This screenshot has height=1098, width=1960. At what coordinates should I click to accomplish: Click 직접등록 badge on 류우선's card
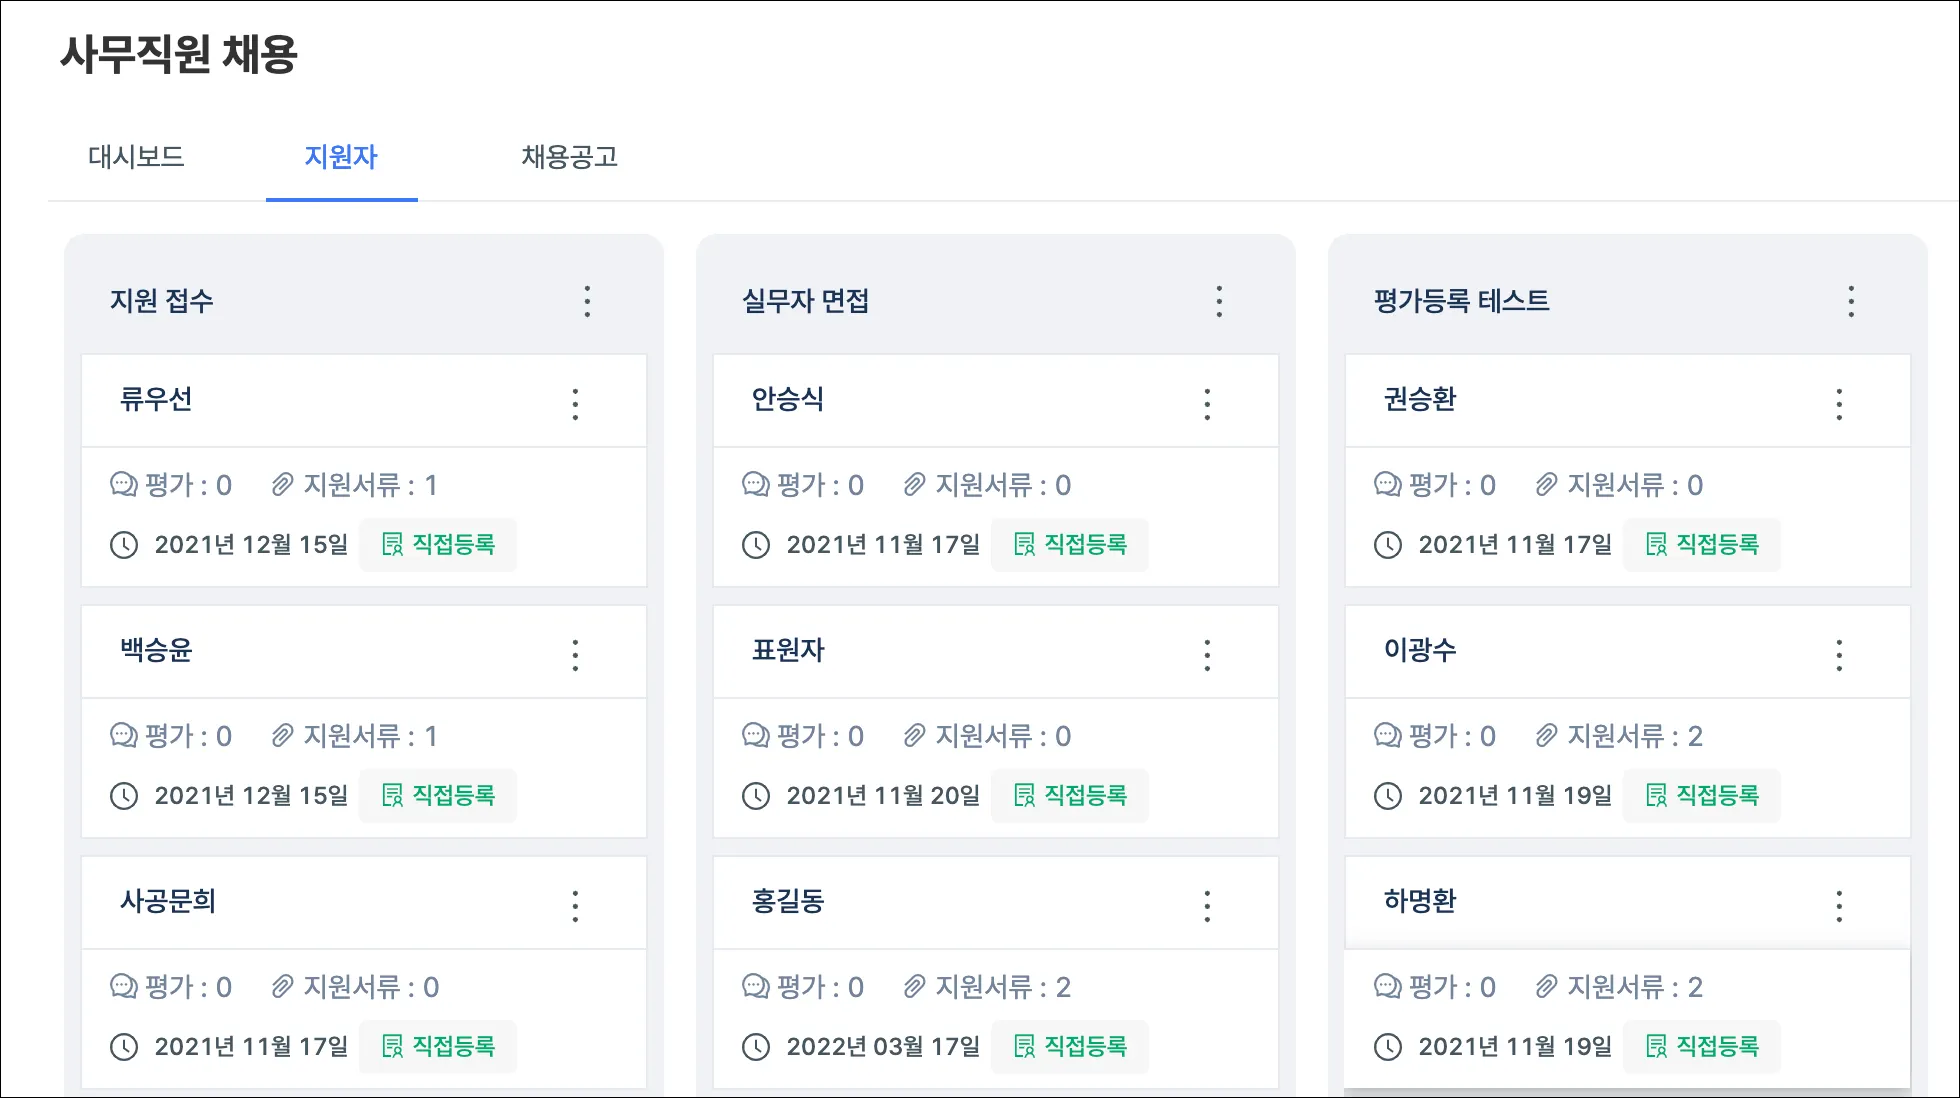coord(438,545)
